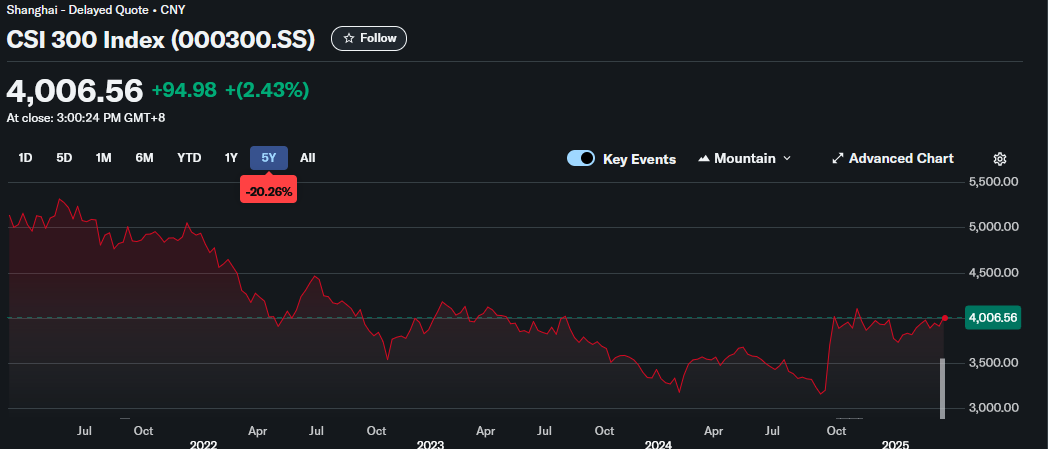Click the Mountain chart type icon

704,158
